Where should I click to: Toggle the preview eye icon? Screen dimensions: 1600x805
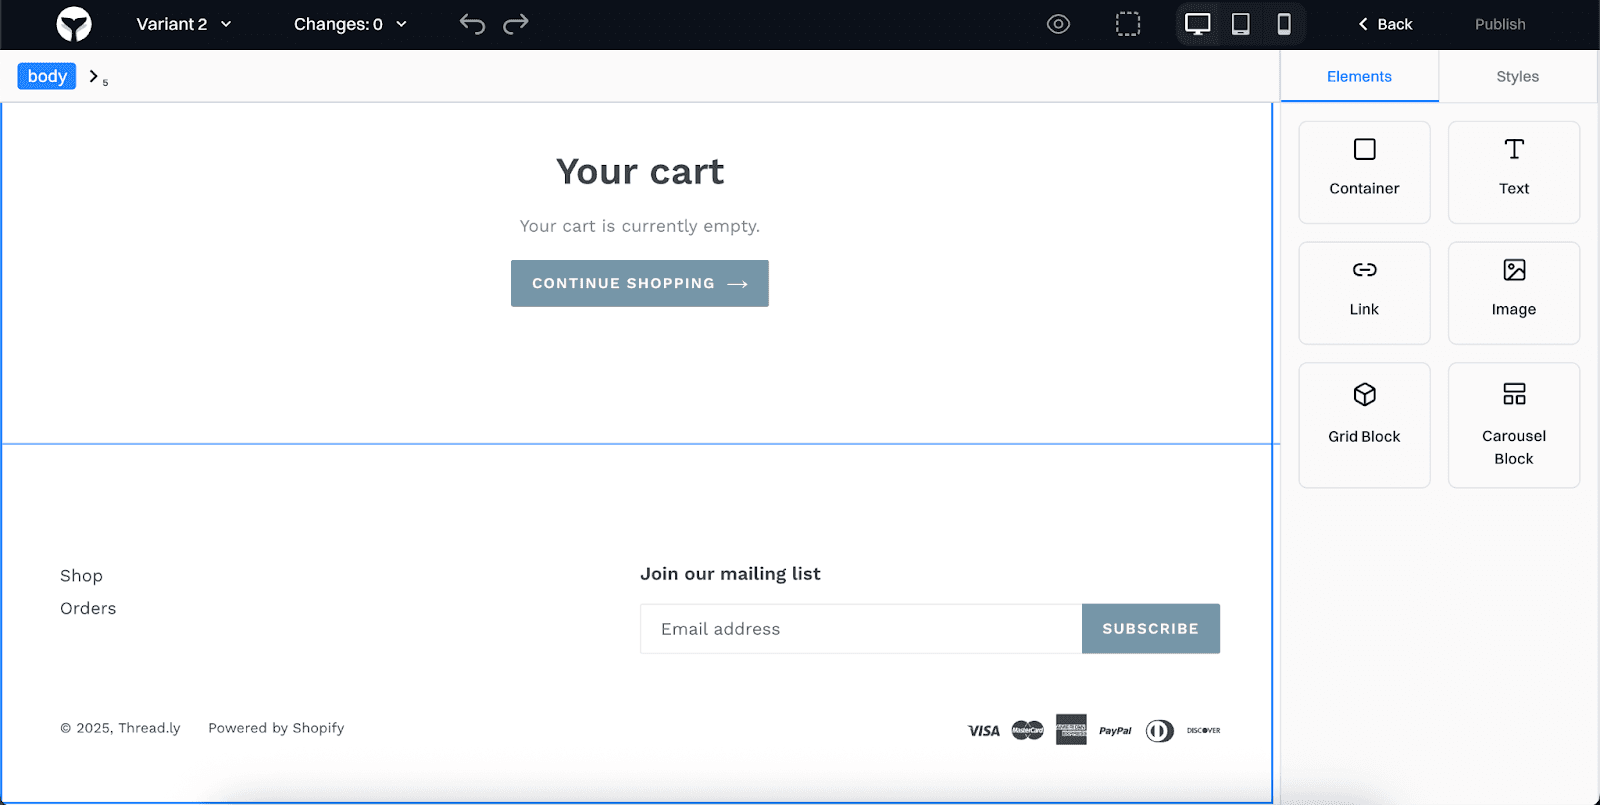(1058, 24)
